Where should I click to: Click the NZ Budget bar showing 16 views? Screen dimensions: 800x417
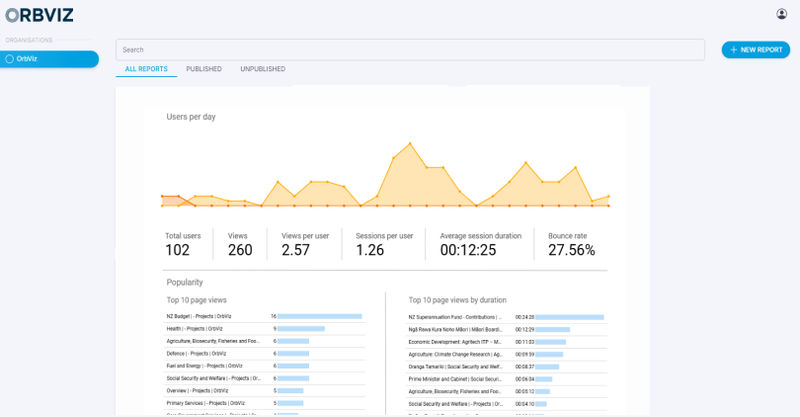[320, 316]
